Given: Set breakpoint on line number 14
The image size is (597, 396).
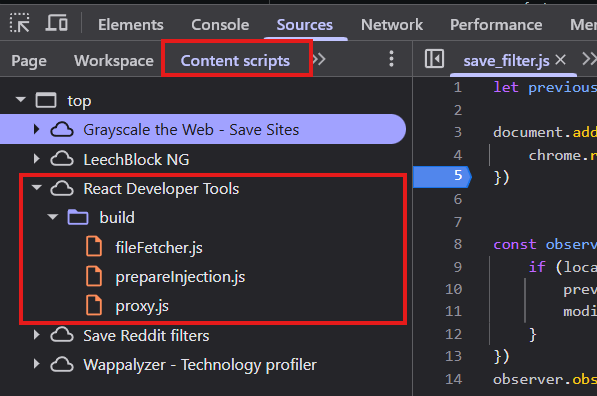Looking at the screenshot, I should pos(454,379).
